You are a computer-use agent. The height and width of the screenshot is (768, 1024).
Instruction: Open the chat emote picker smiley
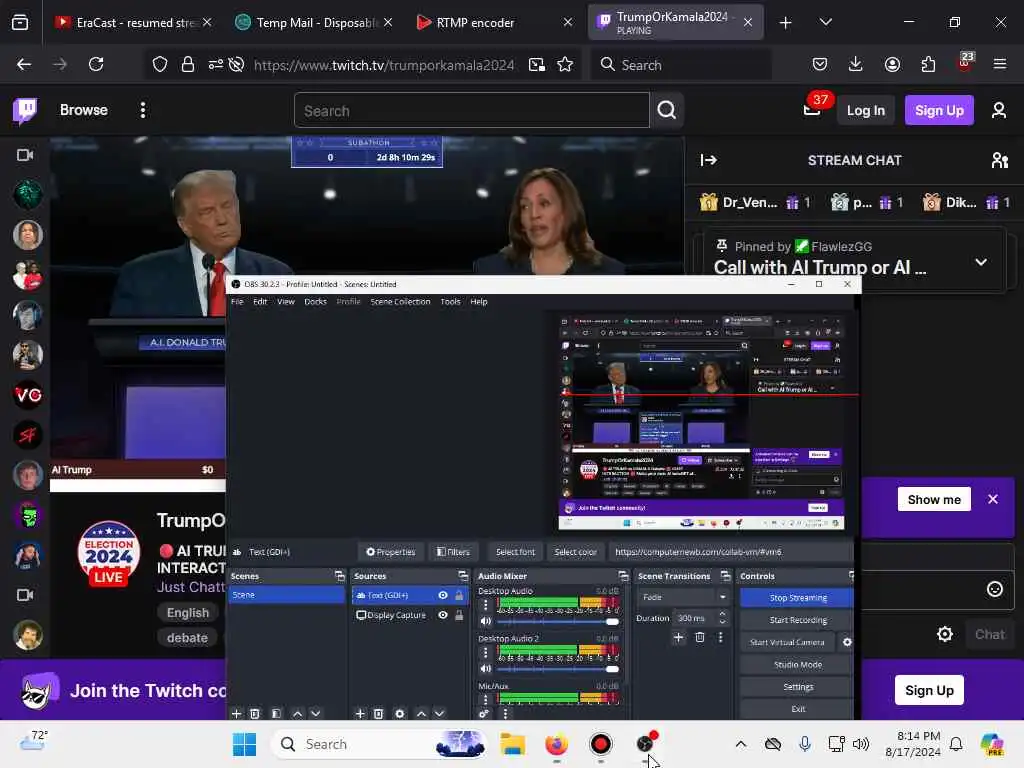click(x=994, y=589)
